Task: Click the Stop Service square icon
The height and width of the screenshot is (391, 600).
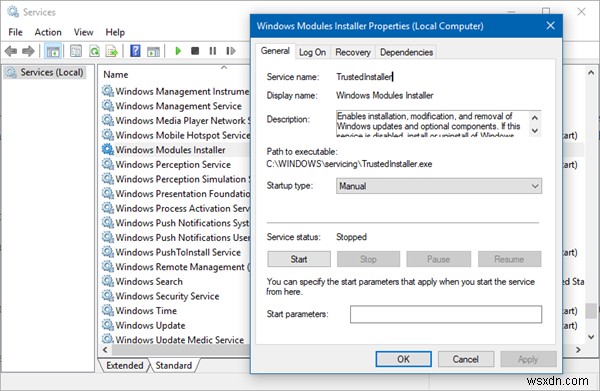Action: click(x=195, y=51)
